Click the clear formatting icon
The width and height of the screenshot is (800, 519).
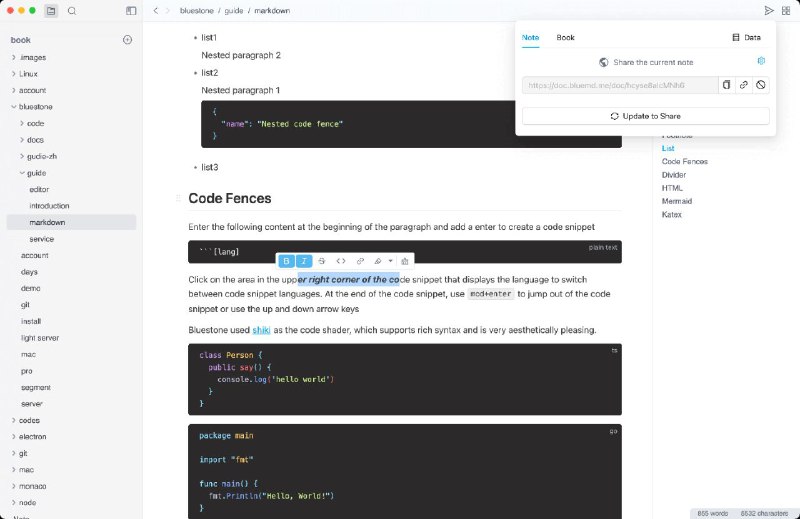(405, 261)
